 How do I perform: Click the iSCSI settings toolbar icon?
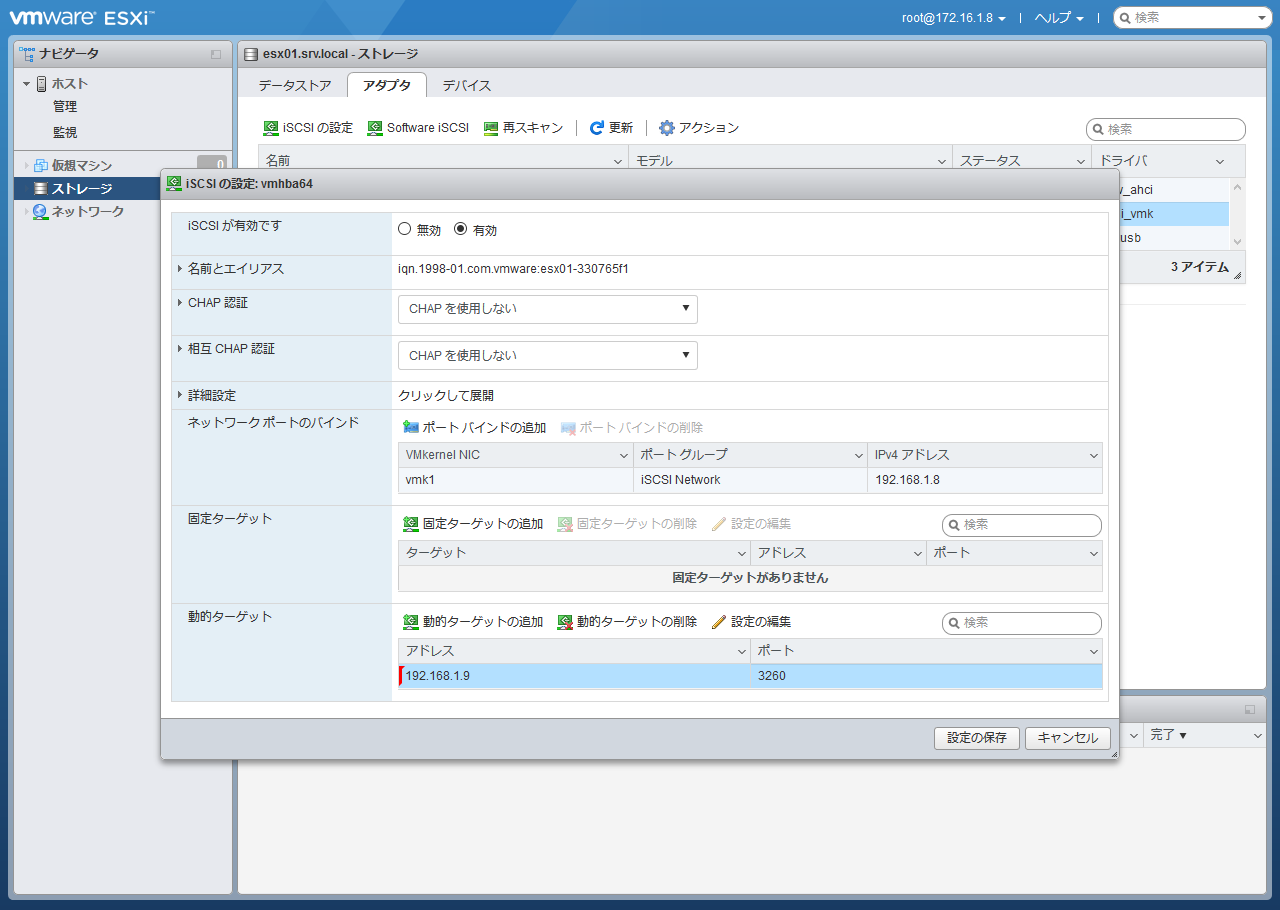[271, 128]
